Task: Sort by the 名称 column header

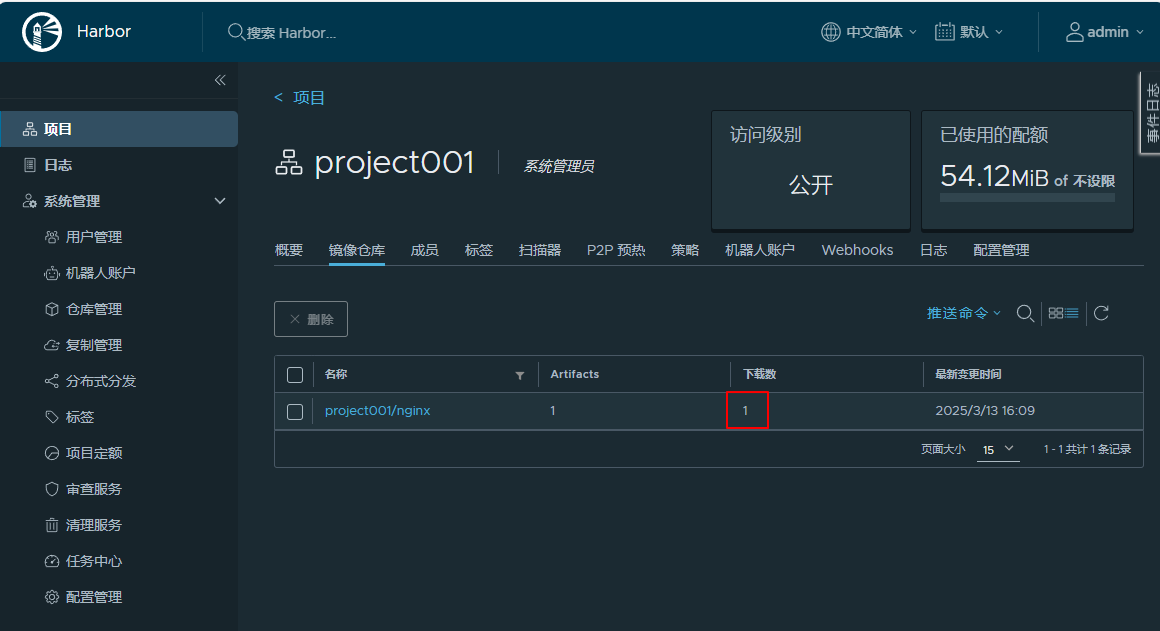Action: click(336, 374)
